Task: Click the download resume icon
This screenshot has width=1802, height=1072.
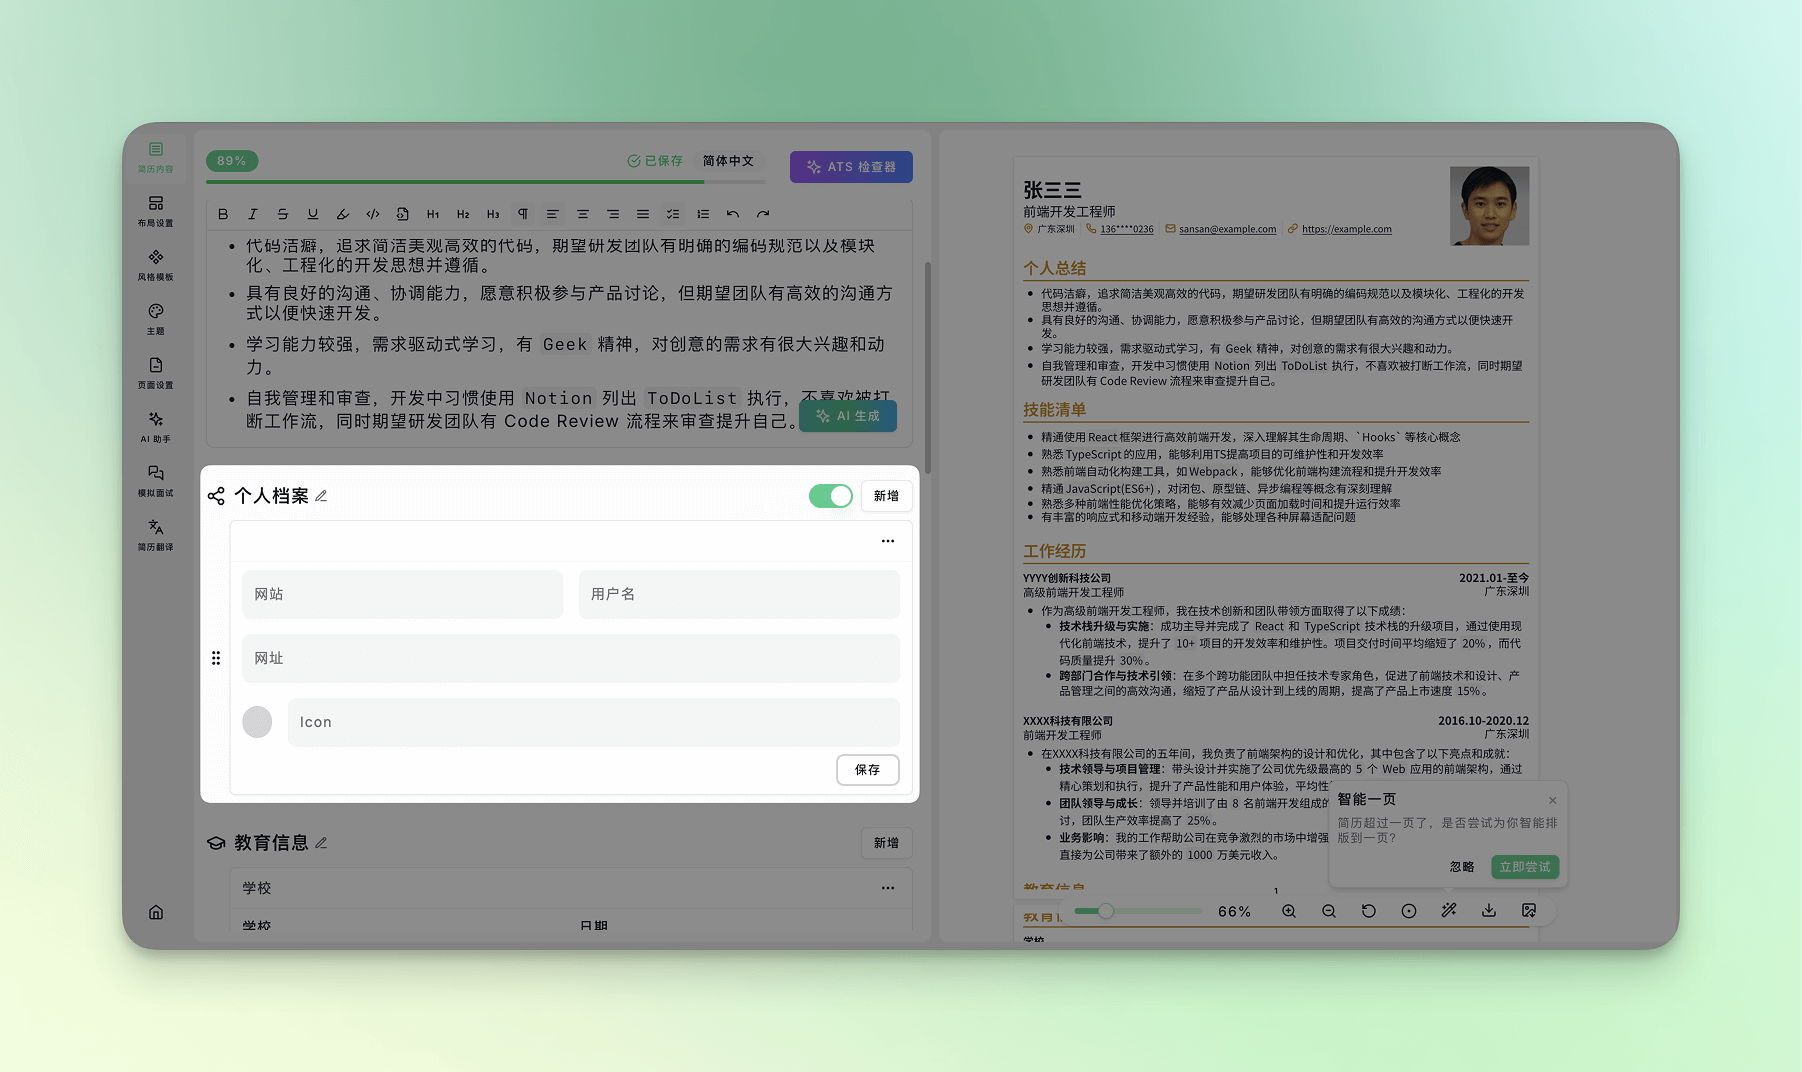Action: coord(1489,911)
